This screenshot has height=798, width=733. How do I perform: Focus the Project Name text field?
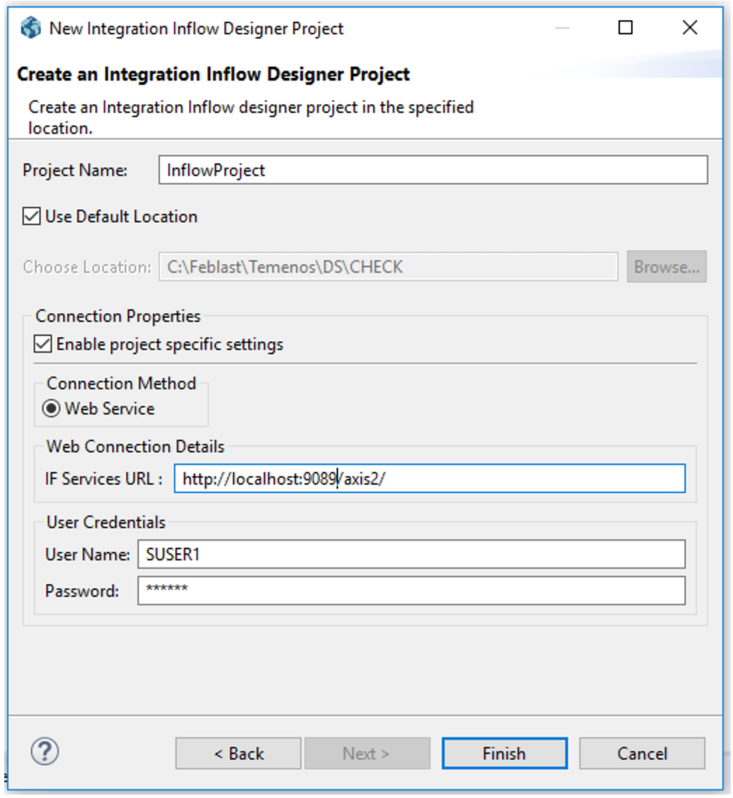point(432,170)
